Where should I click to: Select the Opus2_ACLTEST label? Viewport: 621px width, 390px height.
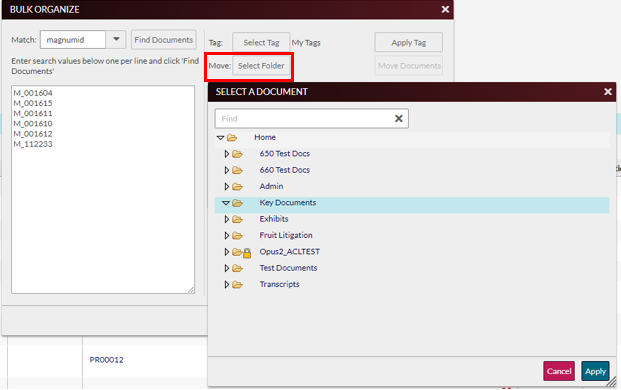click(x=290, y=252)
